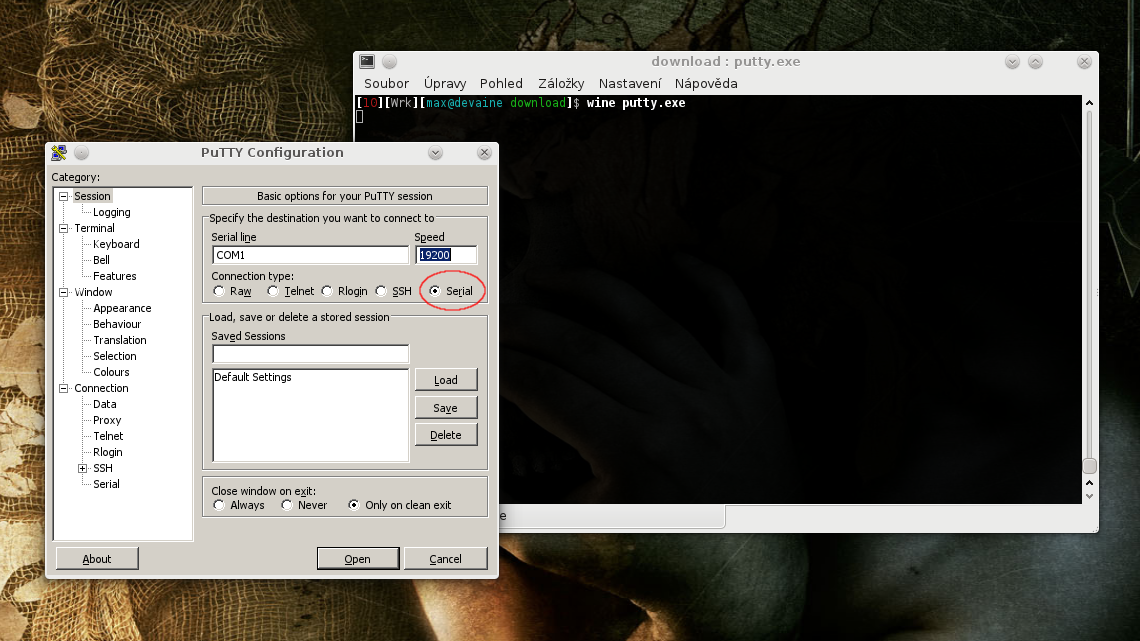
Task: Minimize the PuTTY Configuration dialog
Action: coord(435,153)
